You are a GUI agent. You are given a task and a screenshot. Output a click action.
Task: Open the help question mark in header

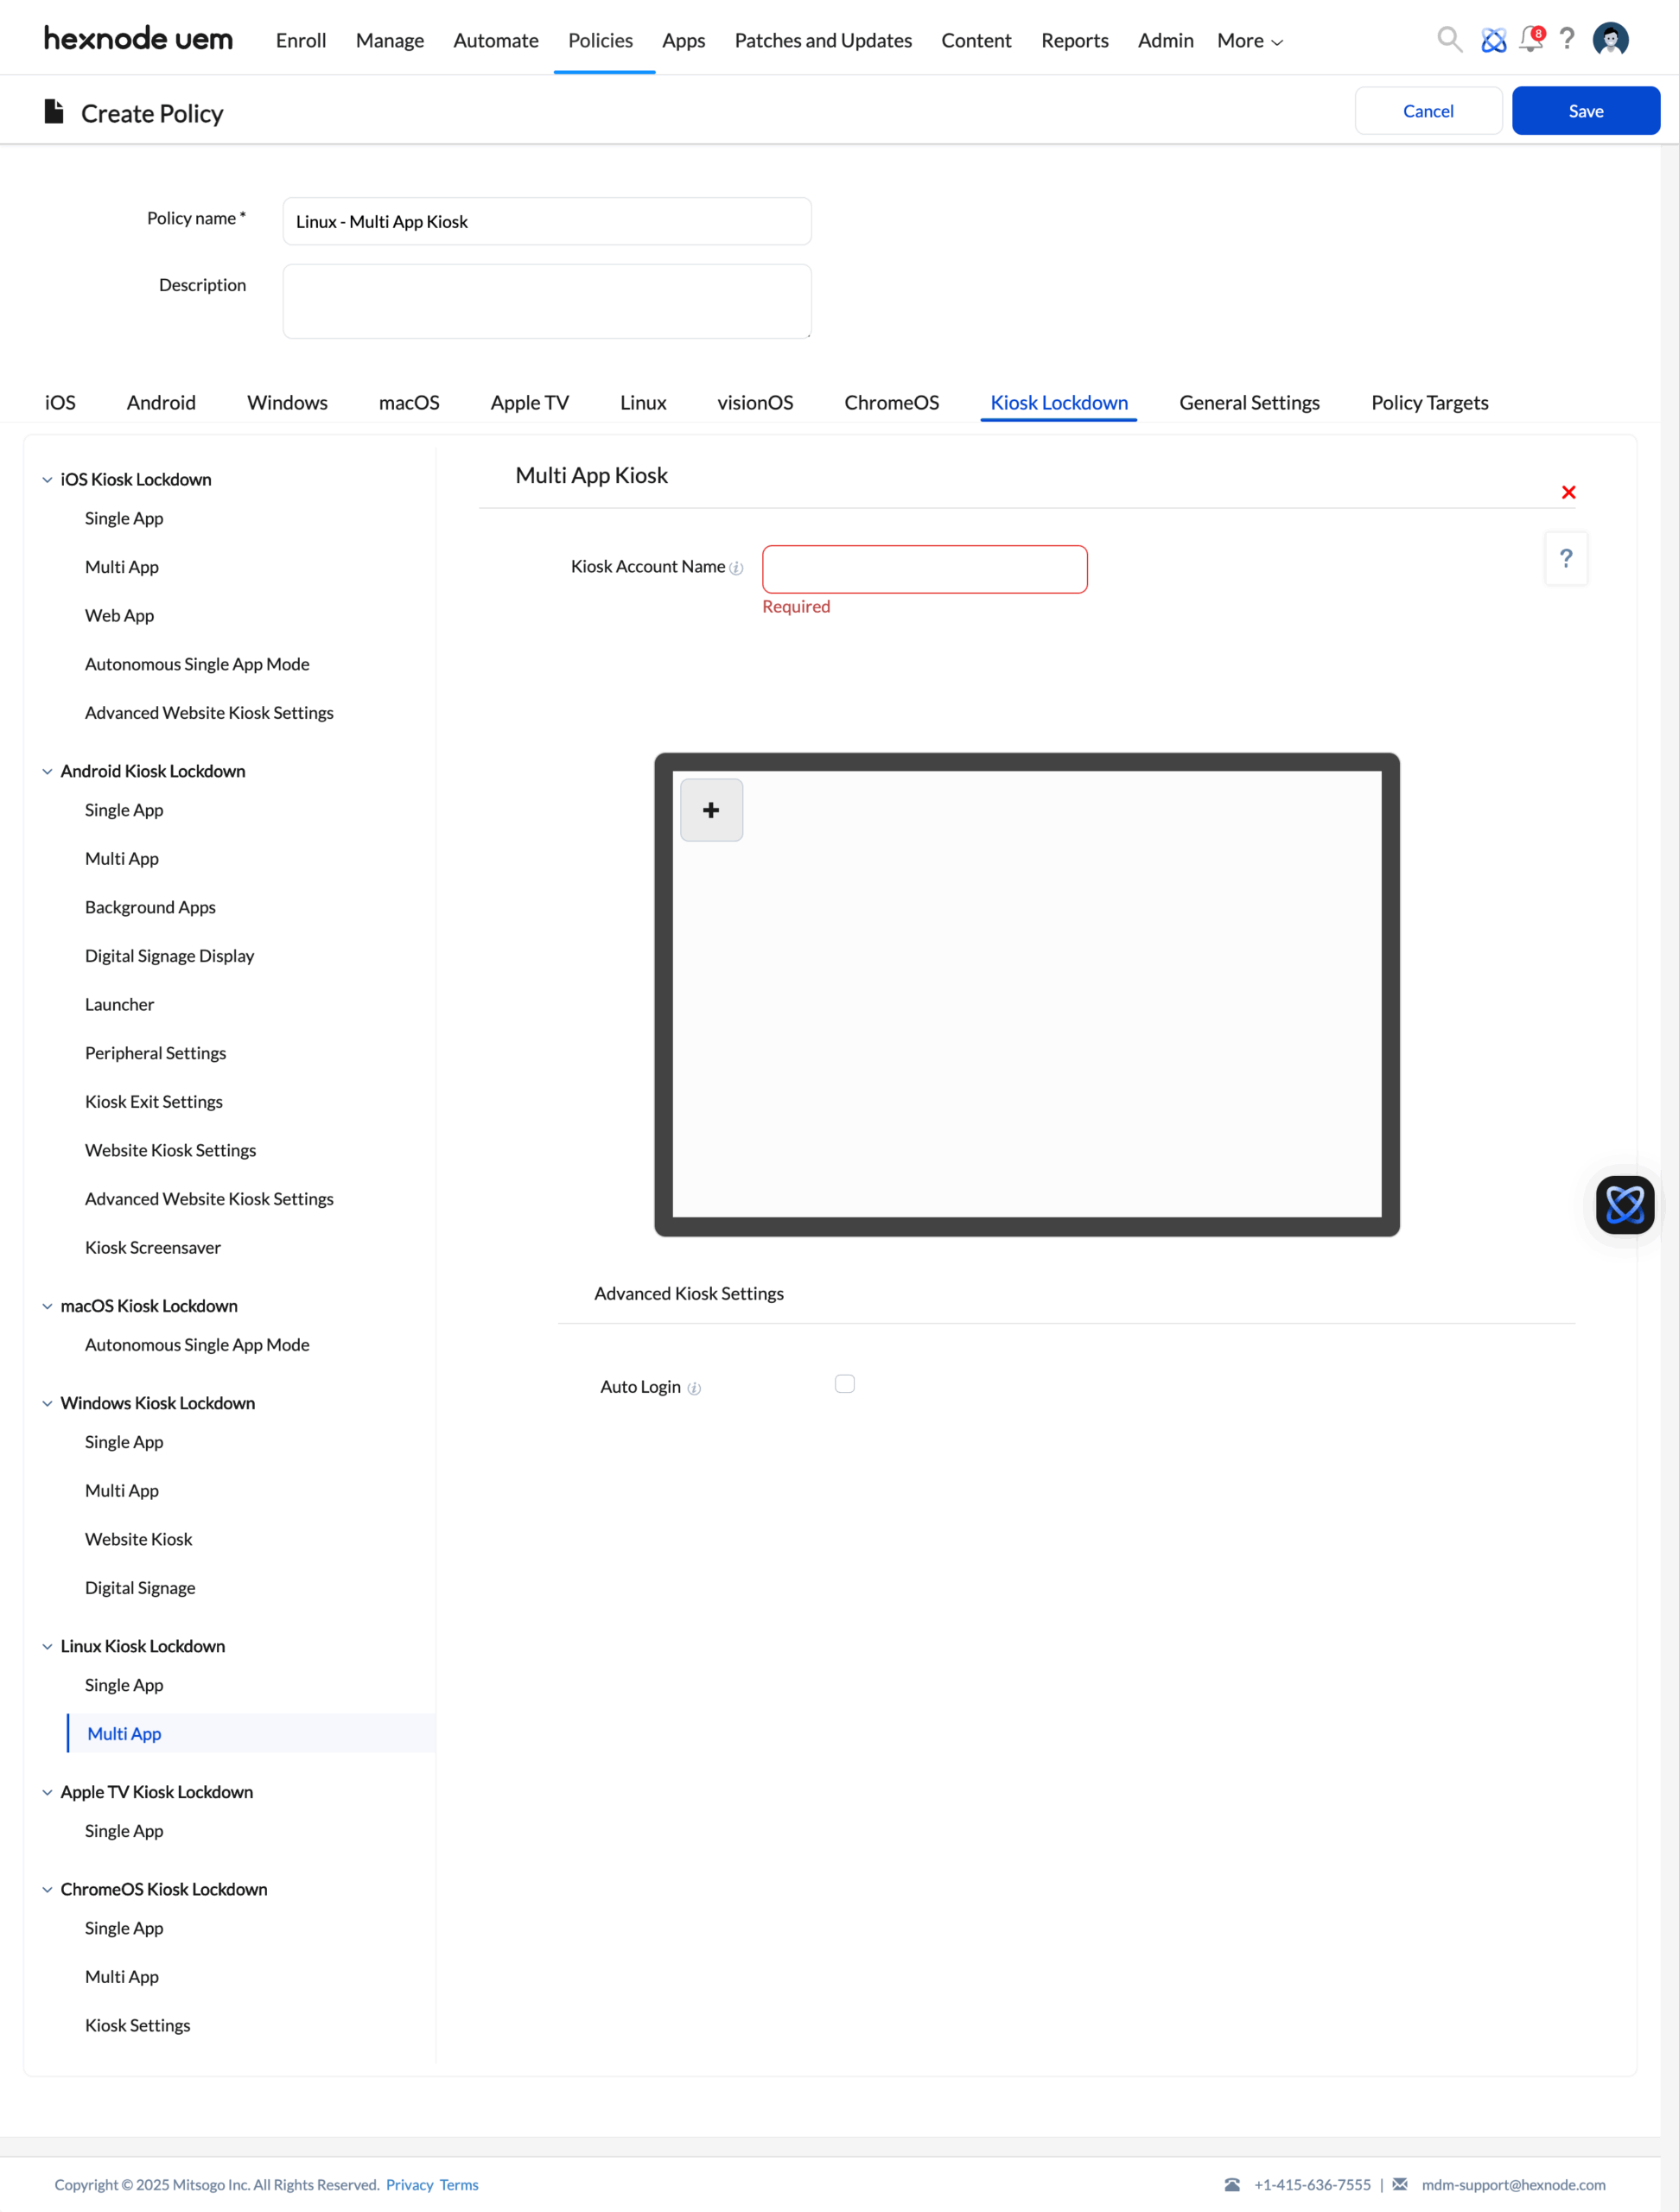click(x=1567, y=39)
